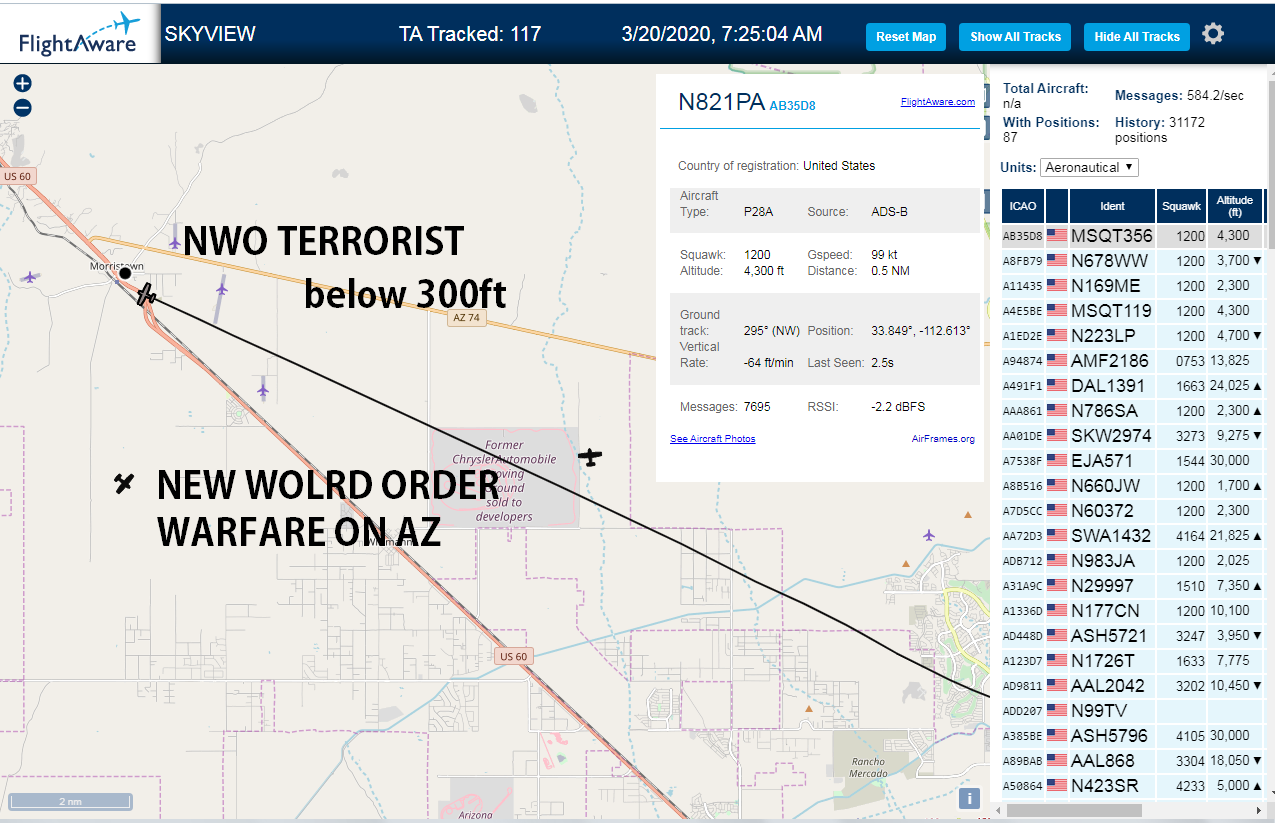Select the N983JA aircraft row
The image size is (1275, 823).
pyautogui.click(x=1132, y=561)
